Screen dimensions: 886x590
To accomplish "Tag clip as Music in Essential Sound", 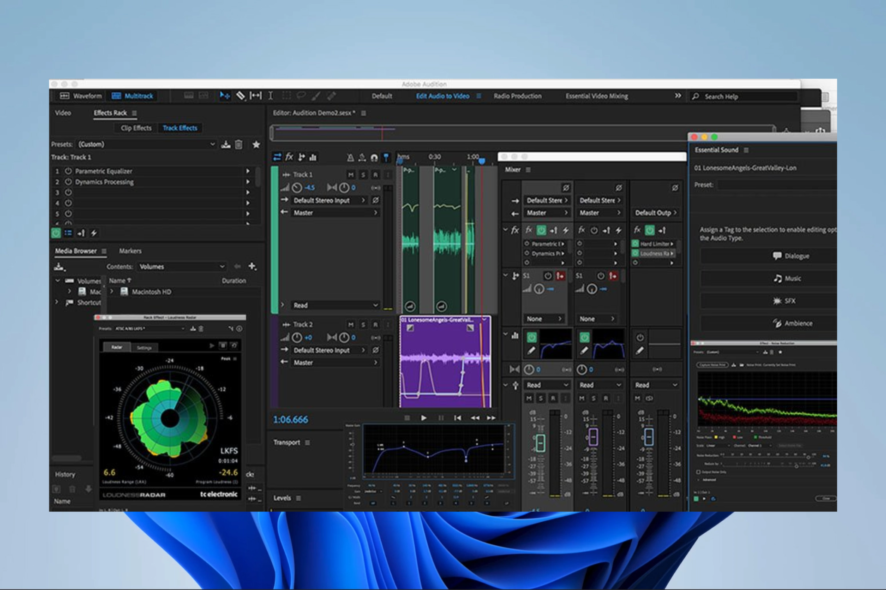I will (x=787, y=279).
